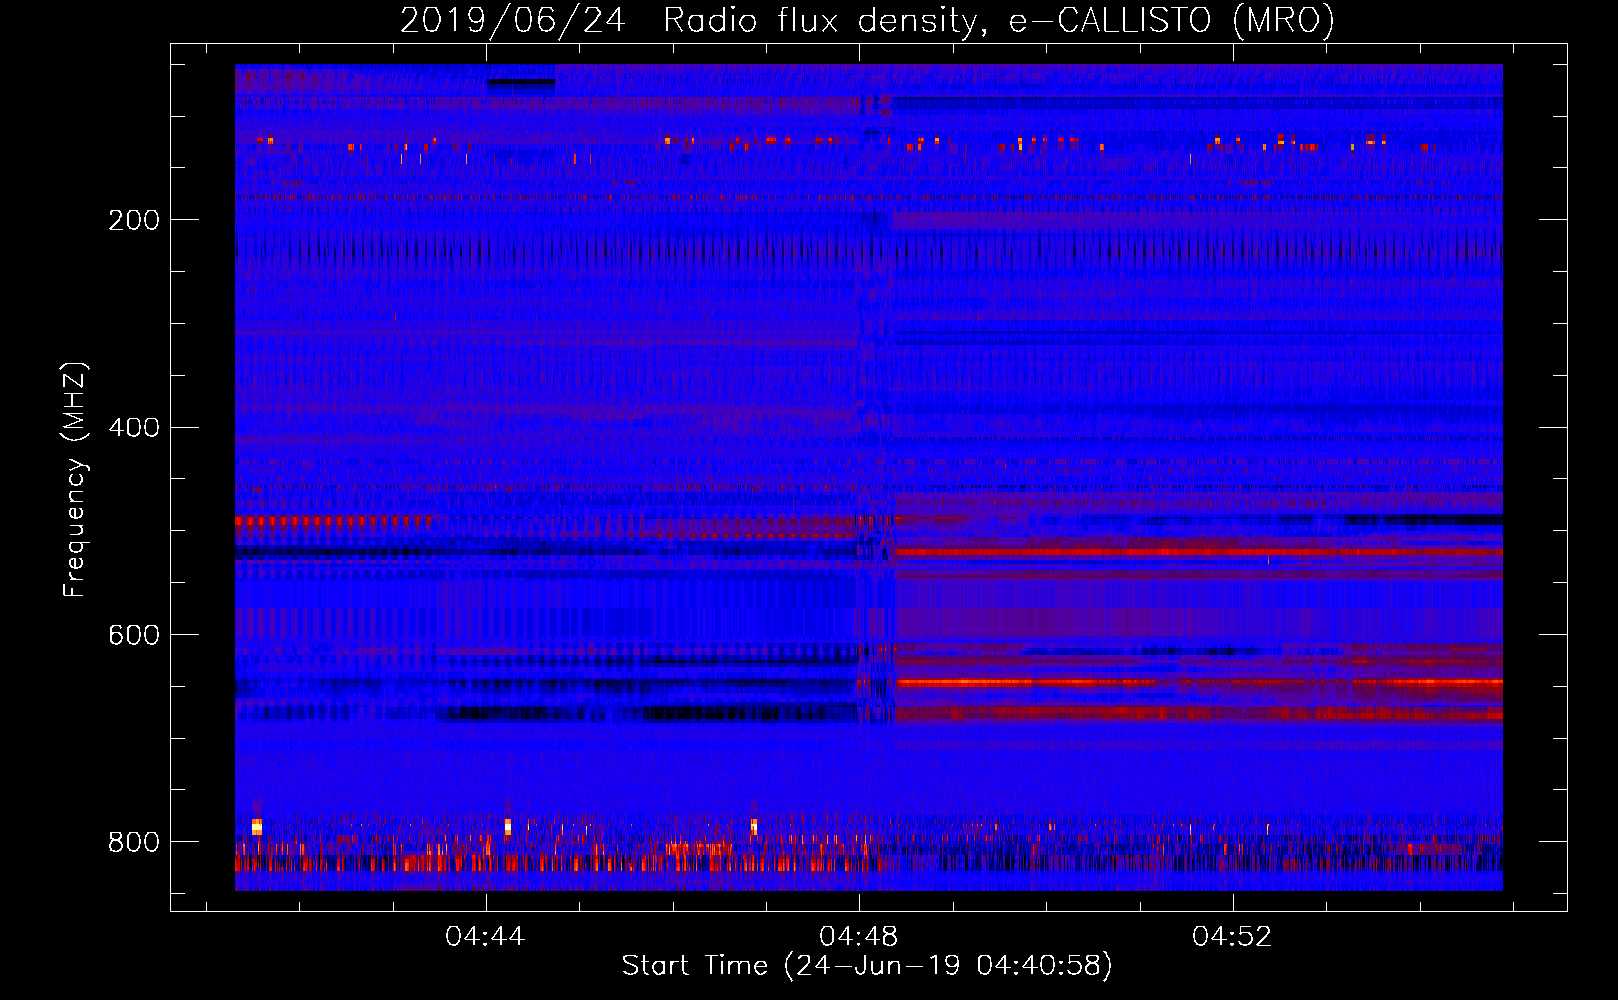Screen dimensions: 1618x1000
Task: Click the 'Start Time (24-Jun-19 04:40:58)' label
Action: [867, 966]
